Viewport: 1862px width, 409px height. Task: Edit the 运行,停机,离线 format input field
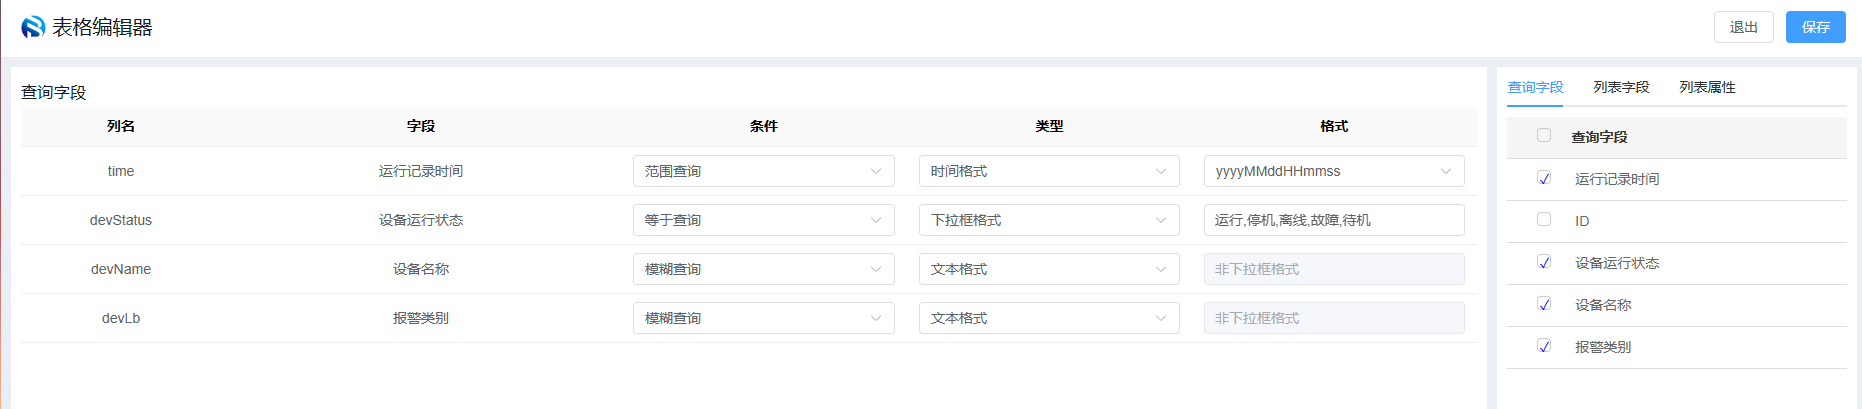(x=1334, y=220)
